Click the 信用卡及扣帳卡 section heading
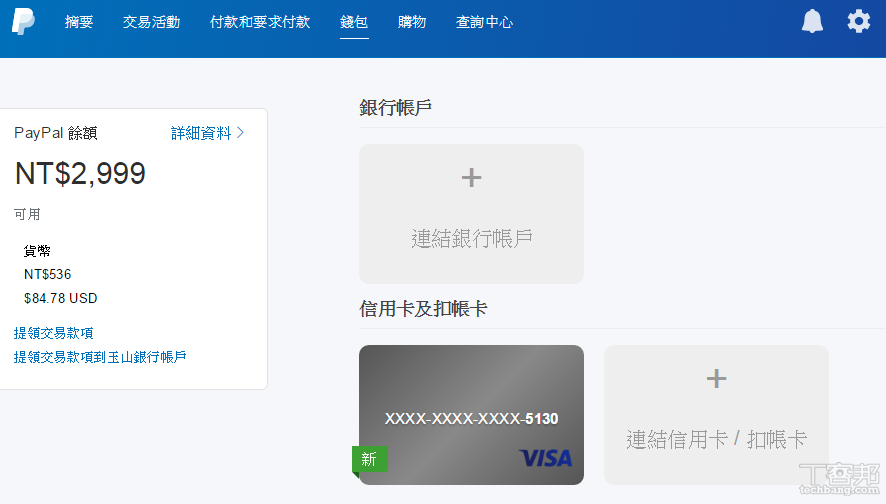Screen dimensions: 886x504 point(423,309)
